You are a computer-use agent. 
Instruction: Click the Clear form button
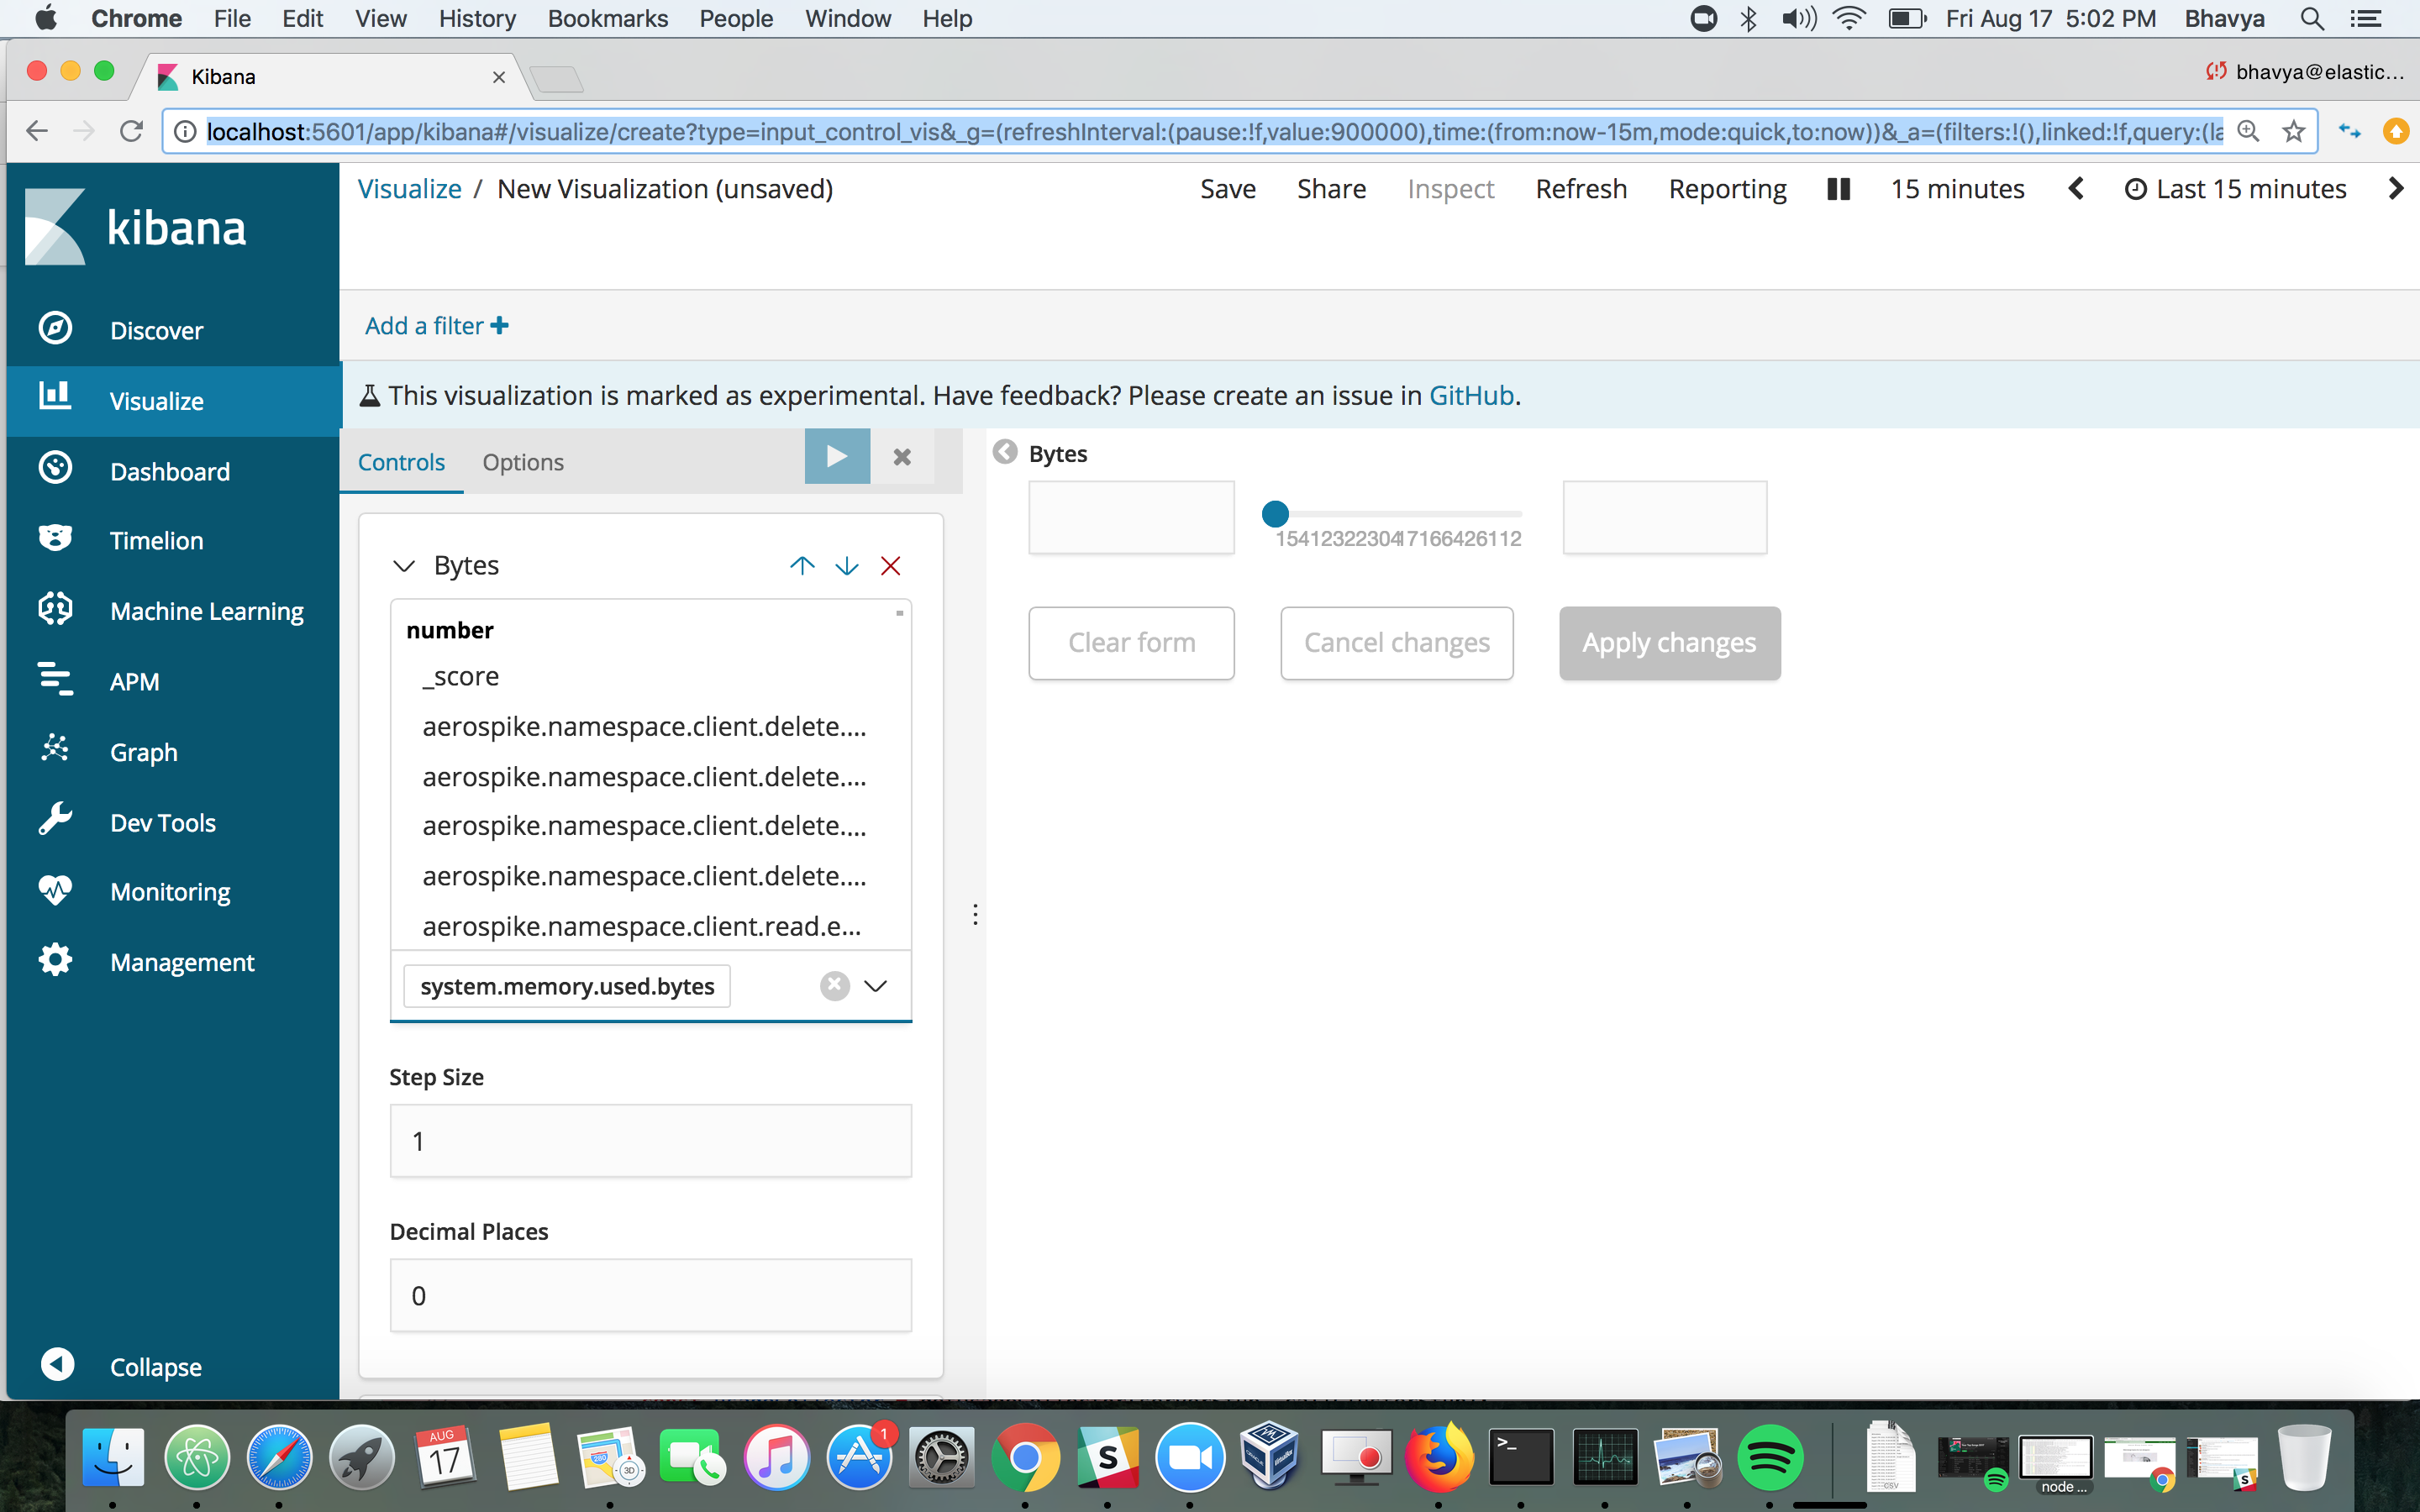coord(1131,643)
